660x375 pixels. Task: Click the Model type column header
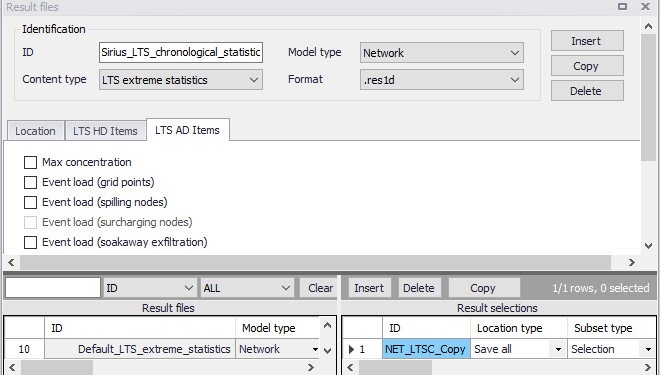(x=278, y=328)
